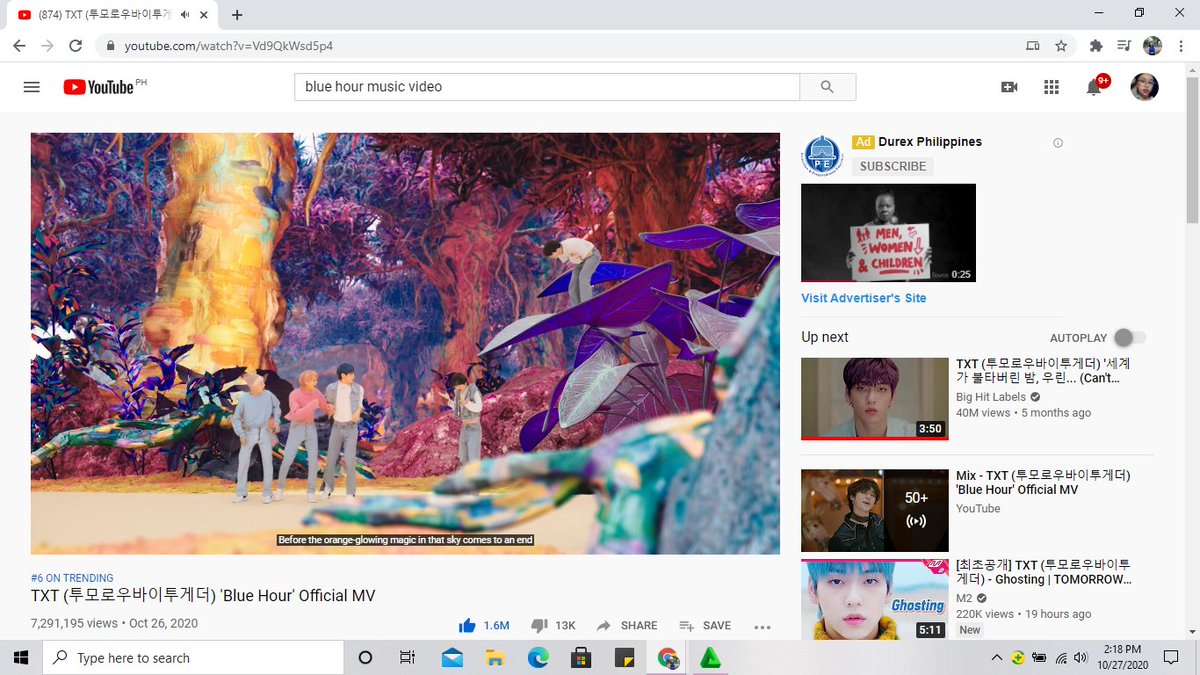Click the video title 'Blue Hour' Official MV
The image size is (1200, 675).
(x=203, y=596)
